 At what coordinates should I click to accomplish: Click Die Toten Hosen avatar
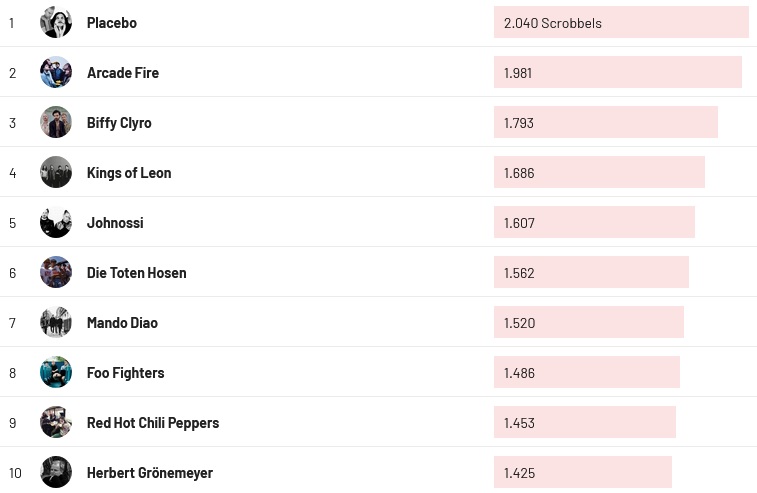click(x=56, y=272)
